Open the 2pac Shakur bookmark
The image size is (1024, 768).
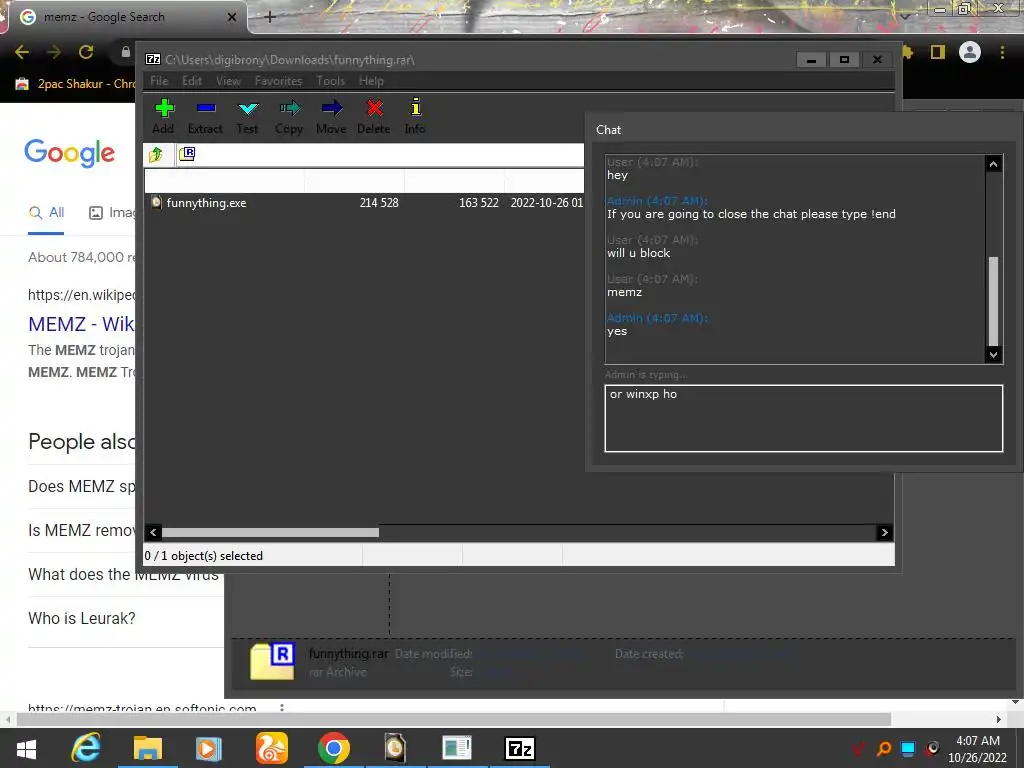pos(76,84)
